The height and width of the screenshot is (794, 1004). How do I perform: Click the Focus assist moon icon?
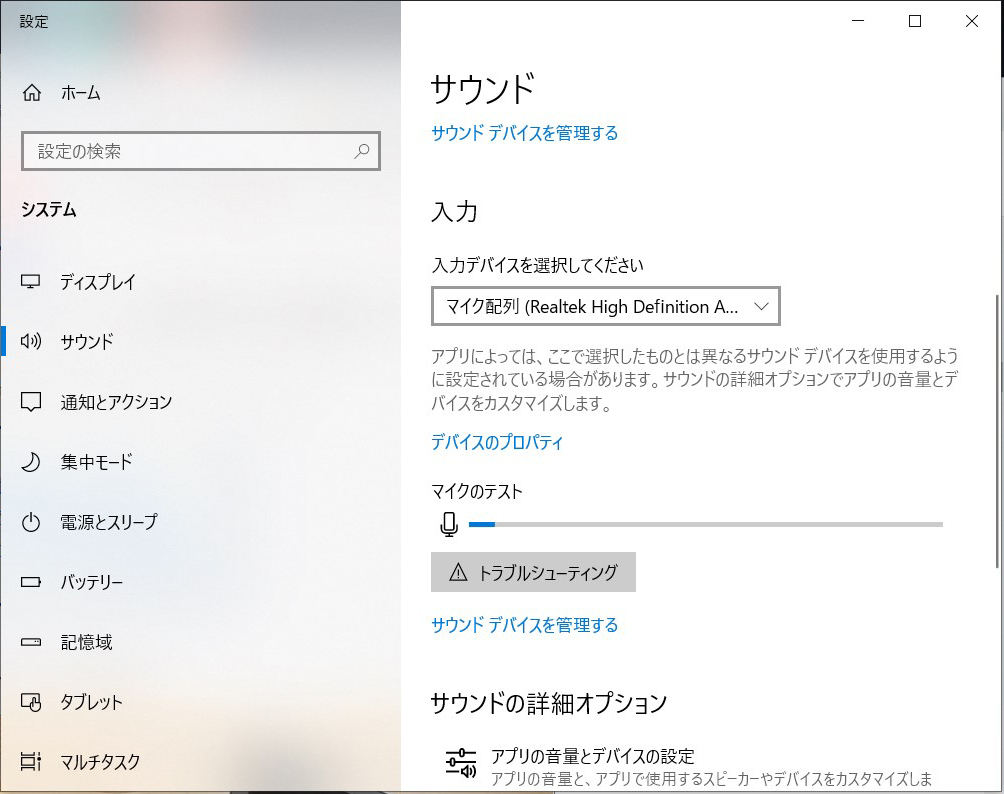[x=32, y=462]
